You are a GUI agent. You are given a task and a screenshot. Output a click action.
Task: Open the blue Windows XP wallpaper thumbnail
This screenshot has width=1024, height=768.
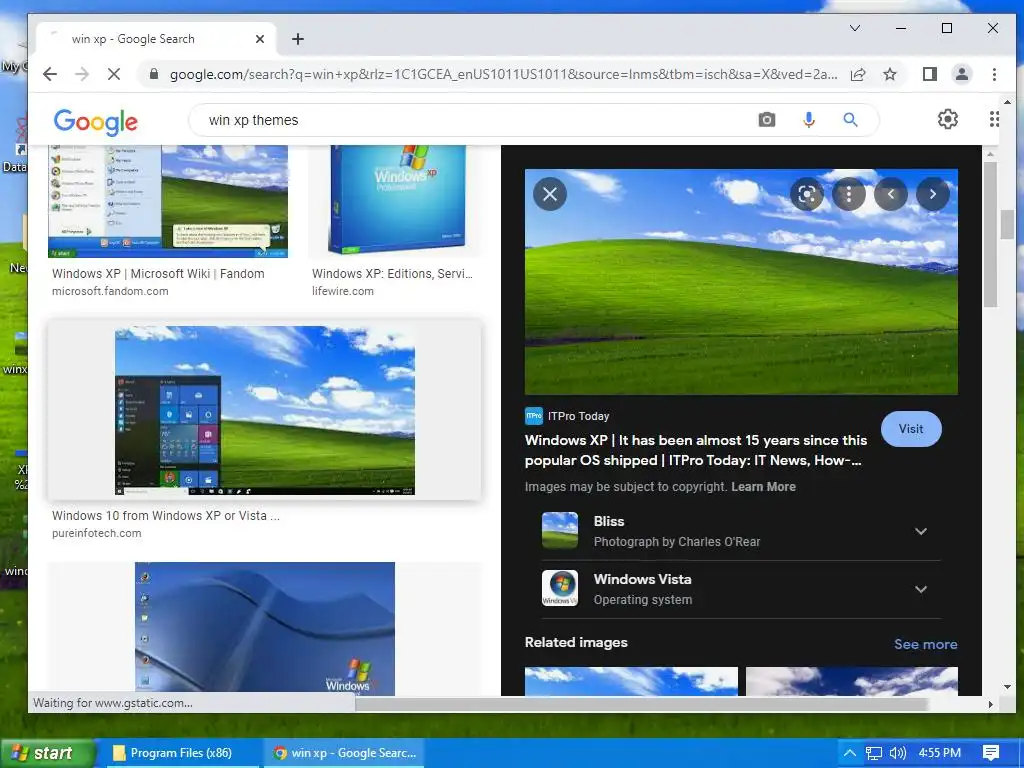point(264,628)
